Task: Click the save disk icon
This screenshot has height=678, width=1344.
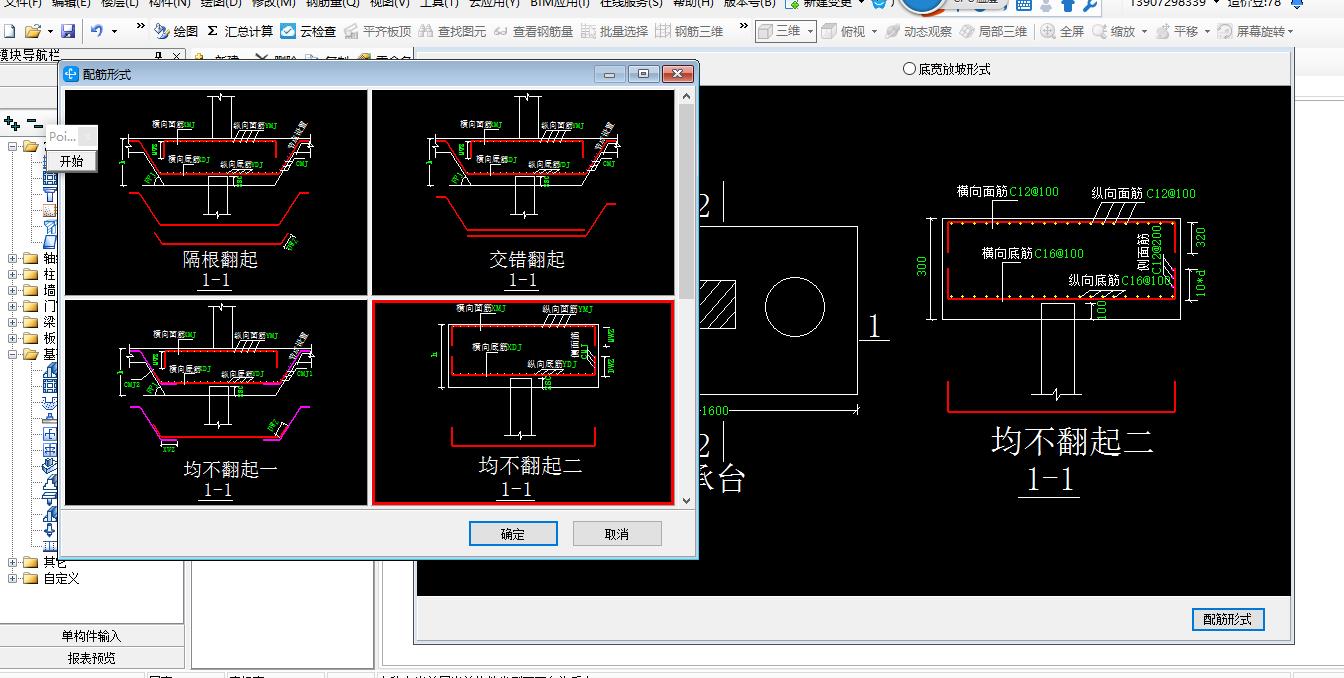Action: point(67,31)
